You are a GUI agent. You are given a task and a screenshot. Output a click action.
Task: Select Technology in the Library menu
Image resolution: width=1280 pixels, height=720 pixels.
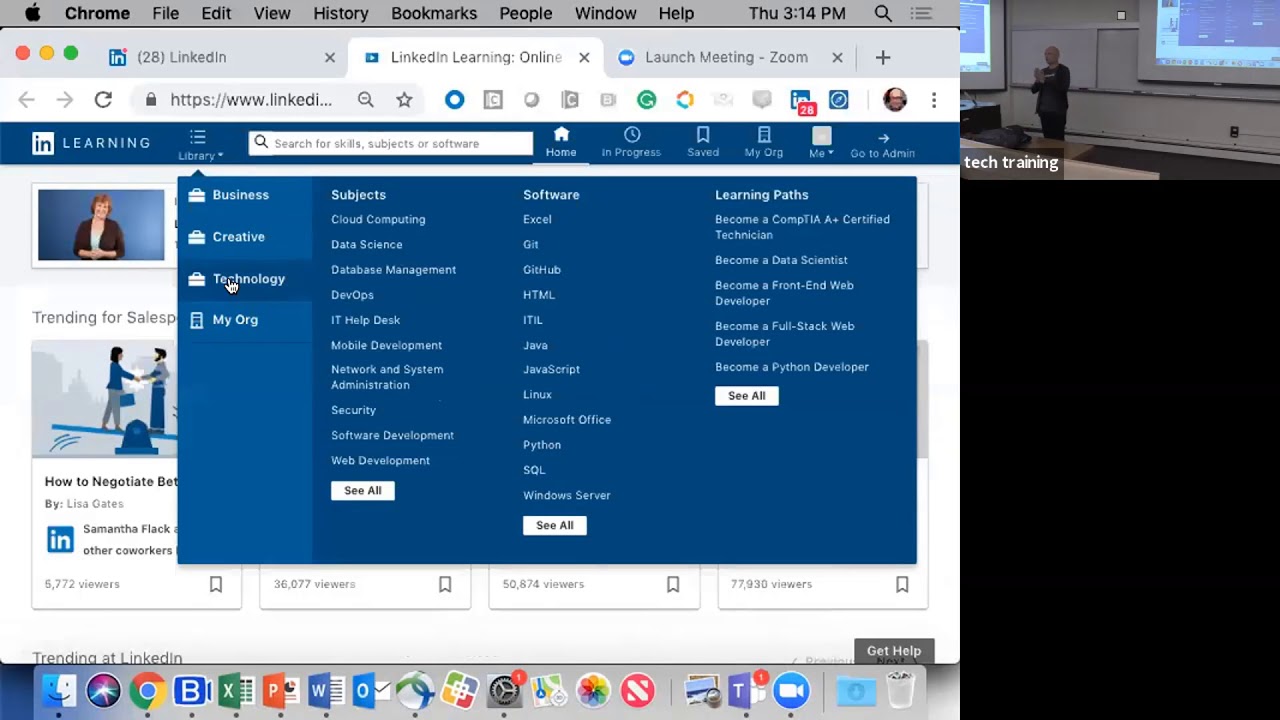249,279
